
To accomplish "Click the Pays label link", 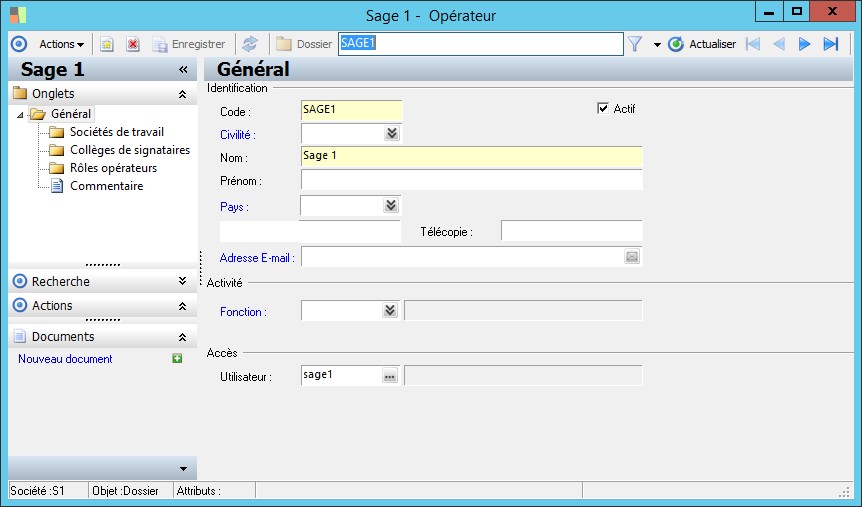I will tap(234, 207).
